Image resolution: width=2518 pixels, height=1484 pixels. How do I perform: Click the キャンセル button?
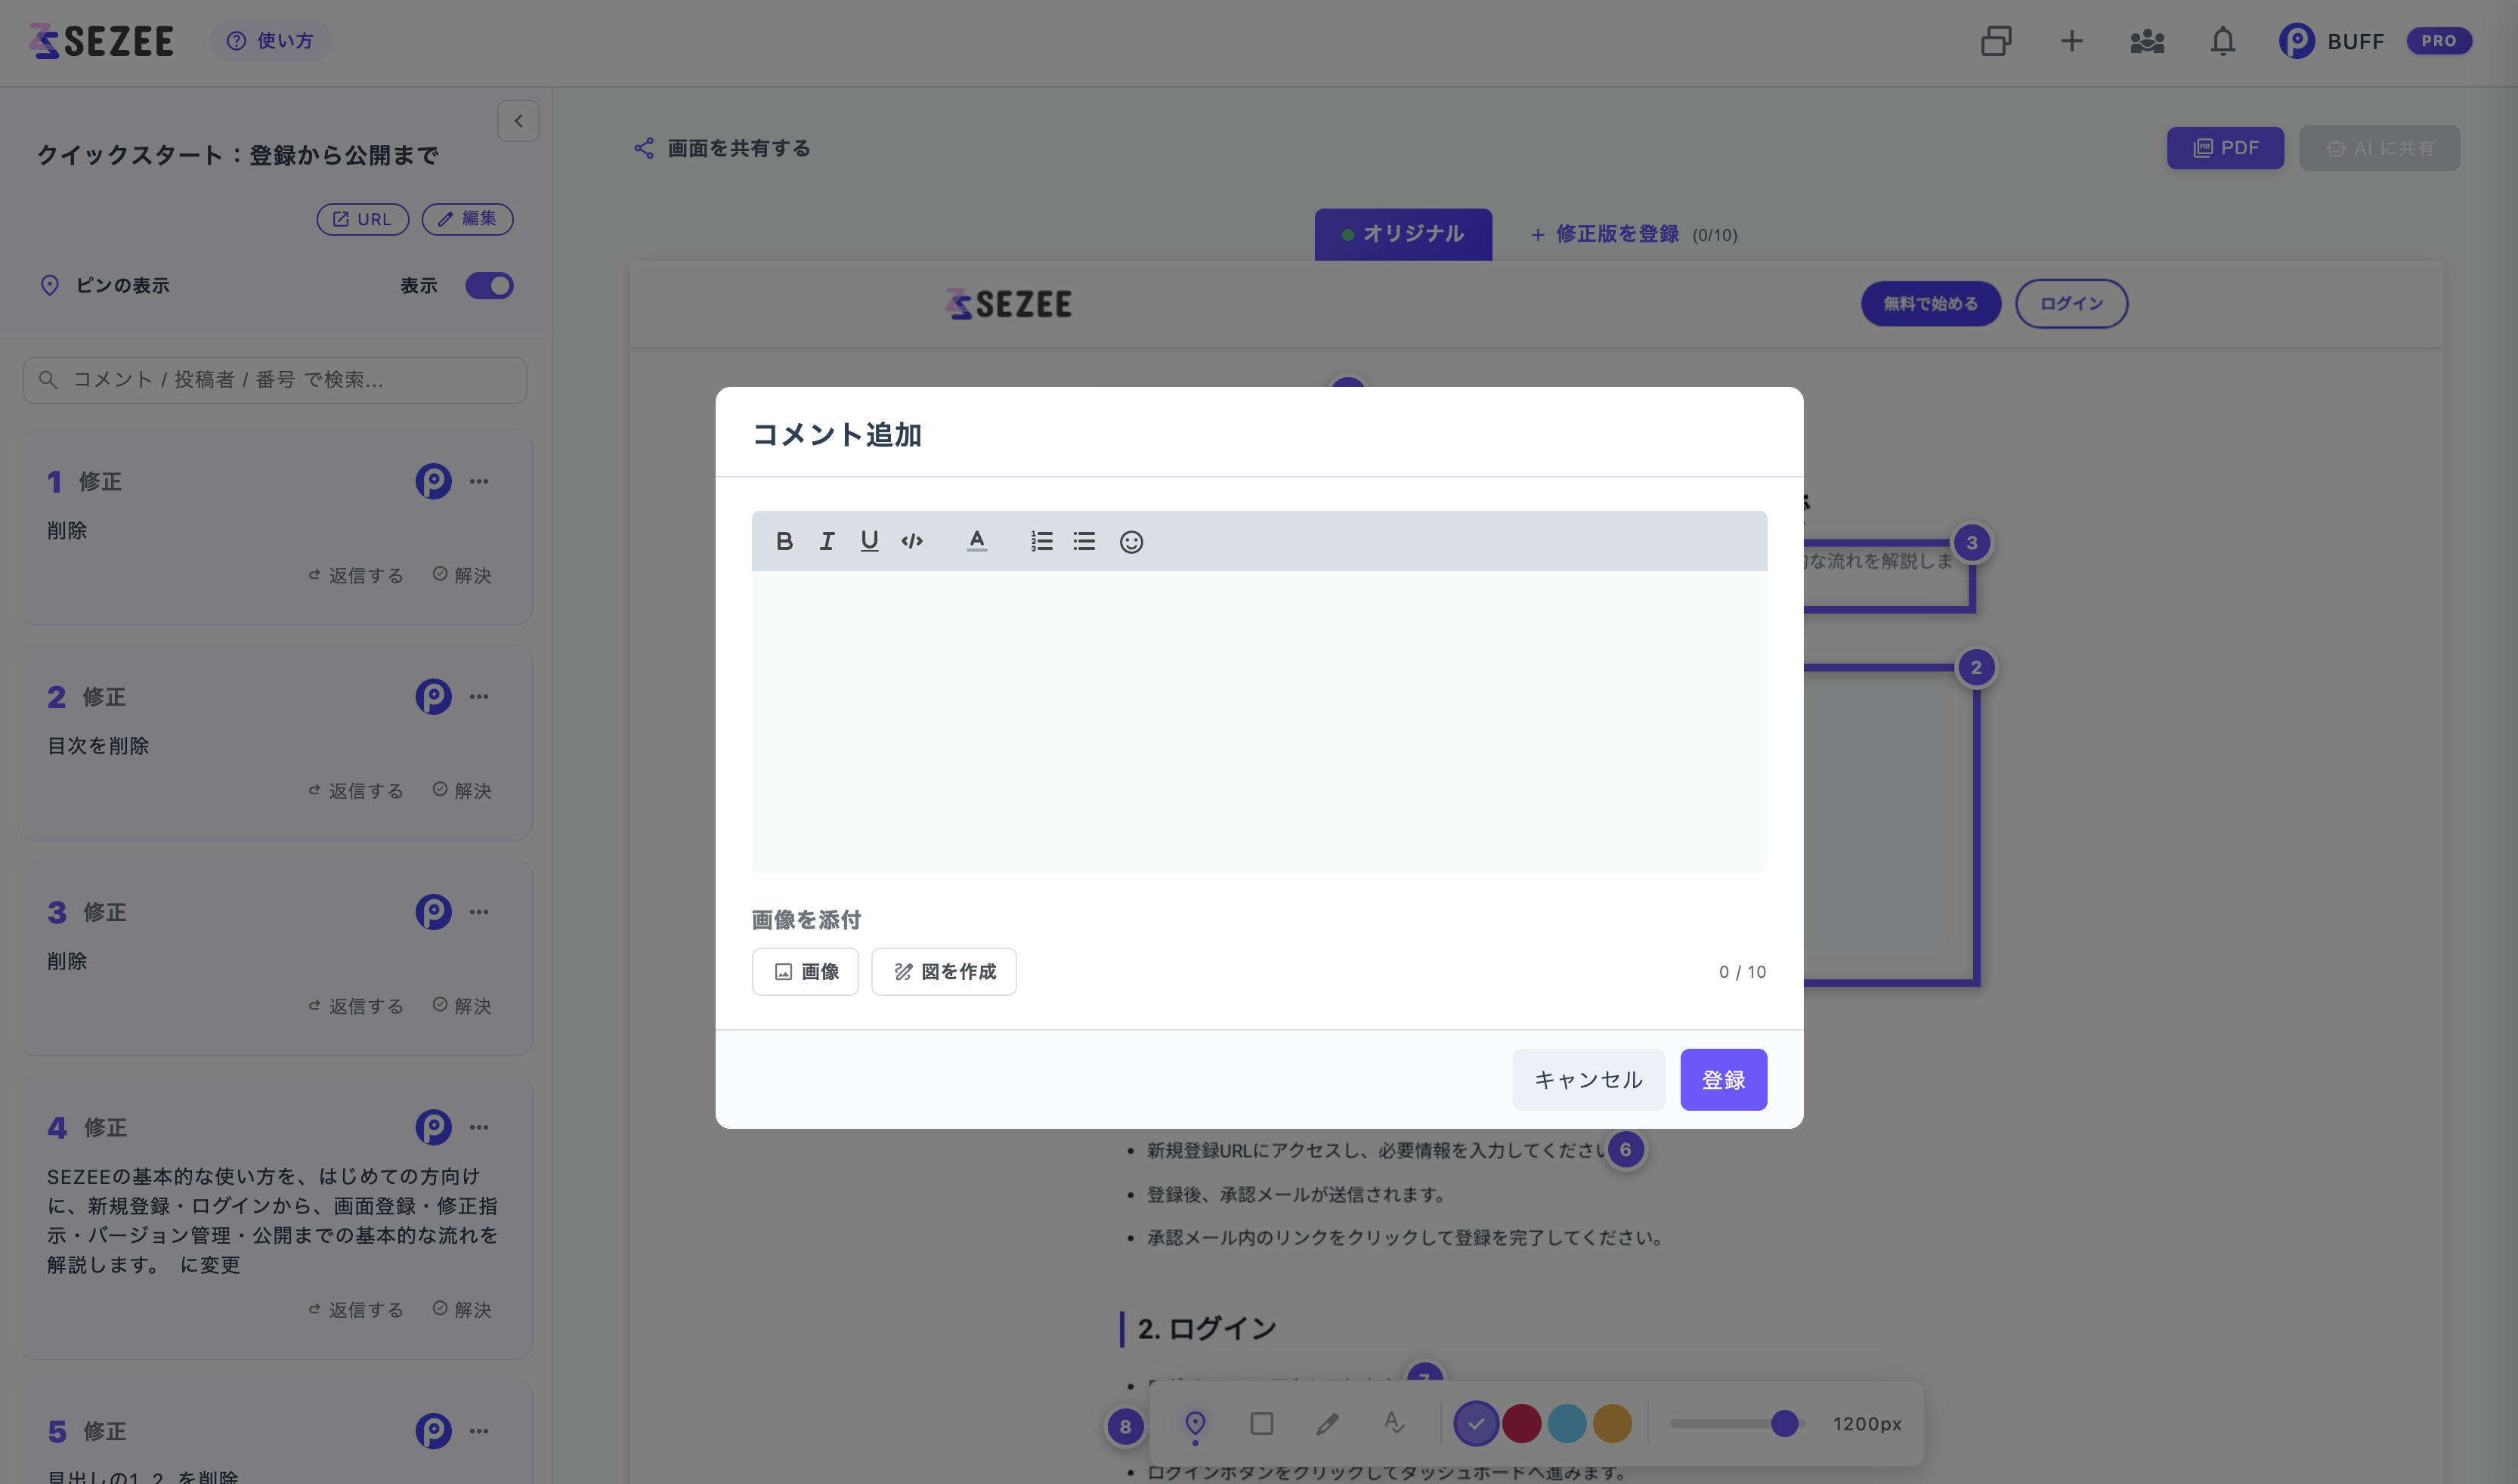pyautogui.click(x=1588, y=1080)
